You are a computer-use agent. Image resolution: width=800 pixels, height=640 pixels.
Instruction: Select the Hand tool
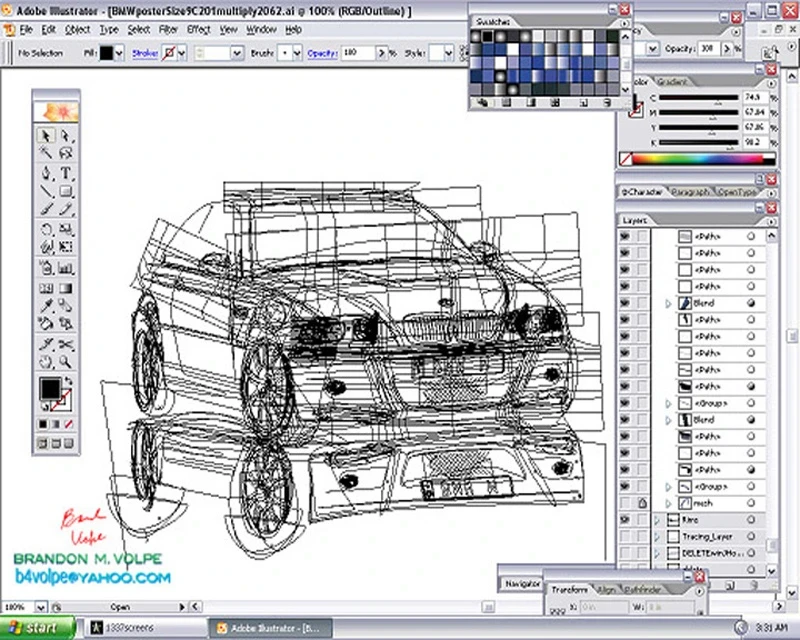click(x=46, y=359)
